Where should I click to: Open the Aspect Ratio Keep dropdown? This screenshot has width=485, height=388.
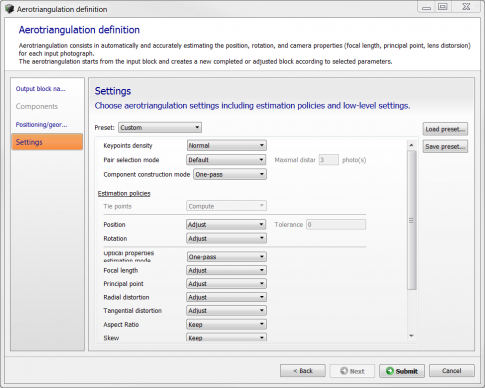(x=226, y=324)
